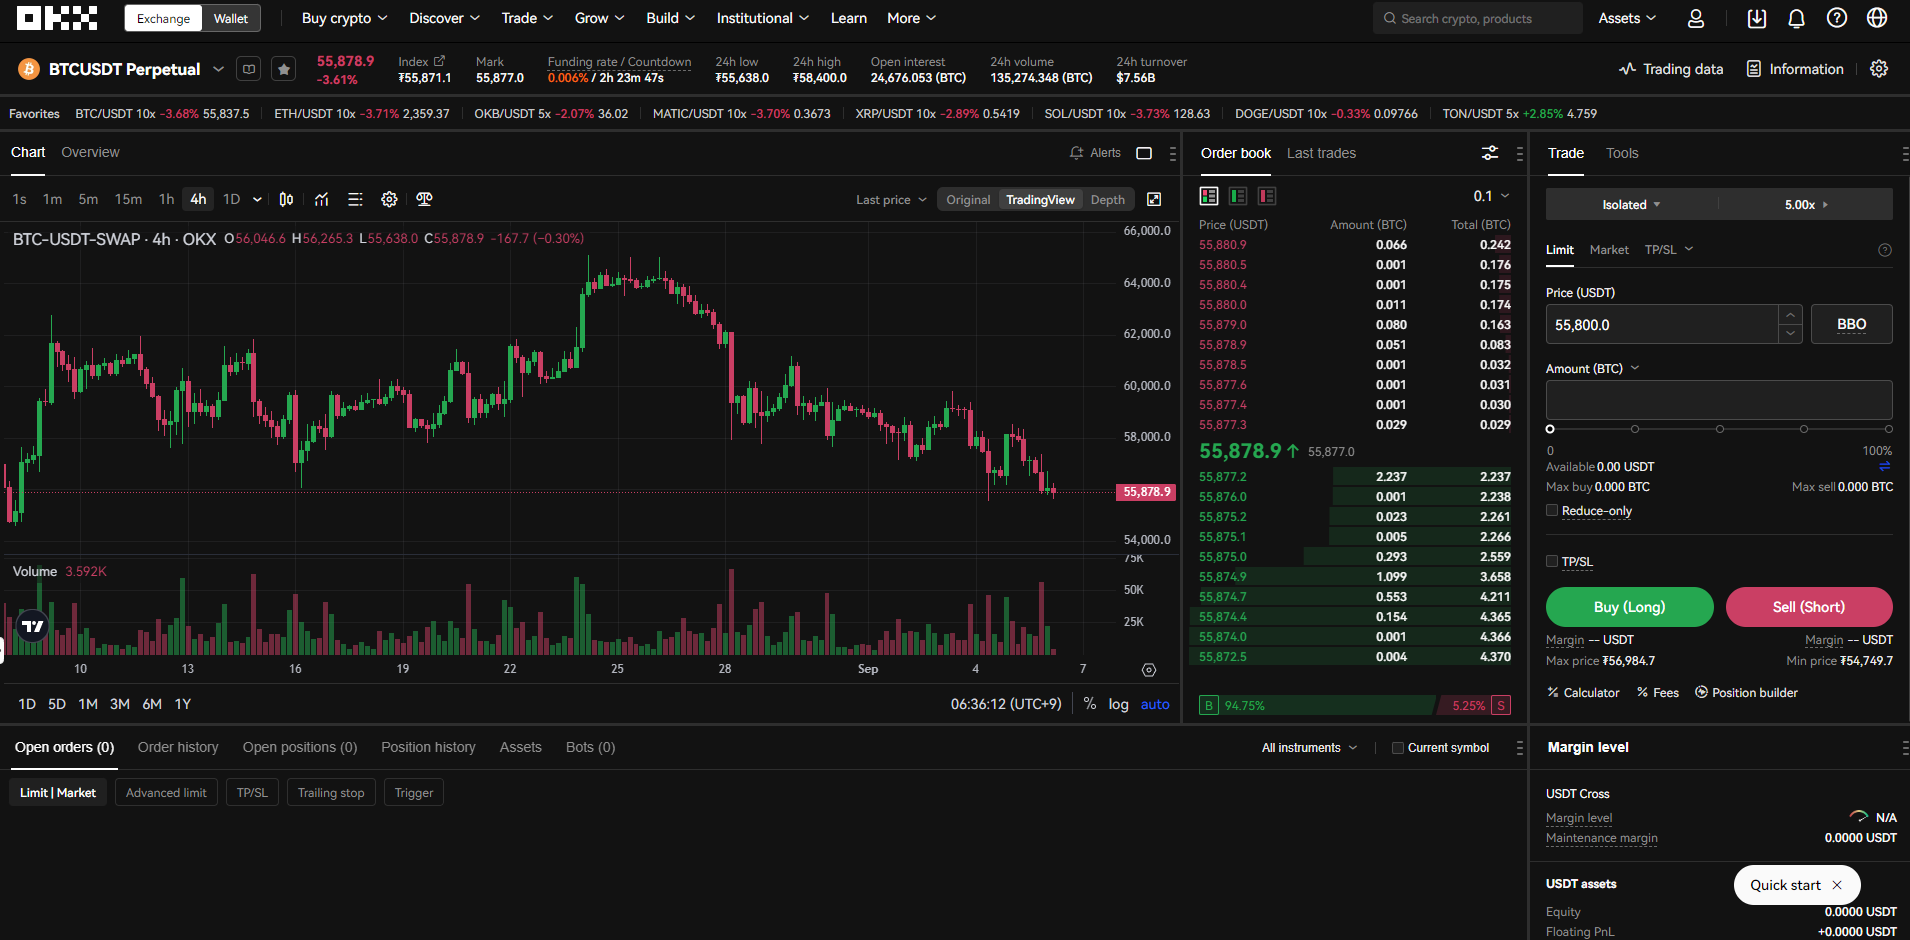This screenshot has width=1910, height=940.
Task: Select buy-only order book view
Action: [x=1238, y=196]
